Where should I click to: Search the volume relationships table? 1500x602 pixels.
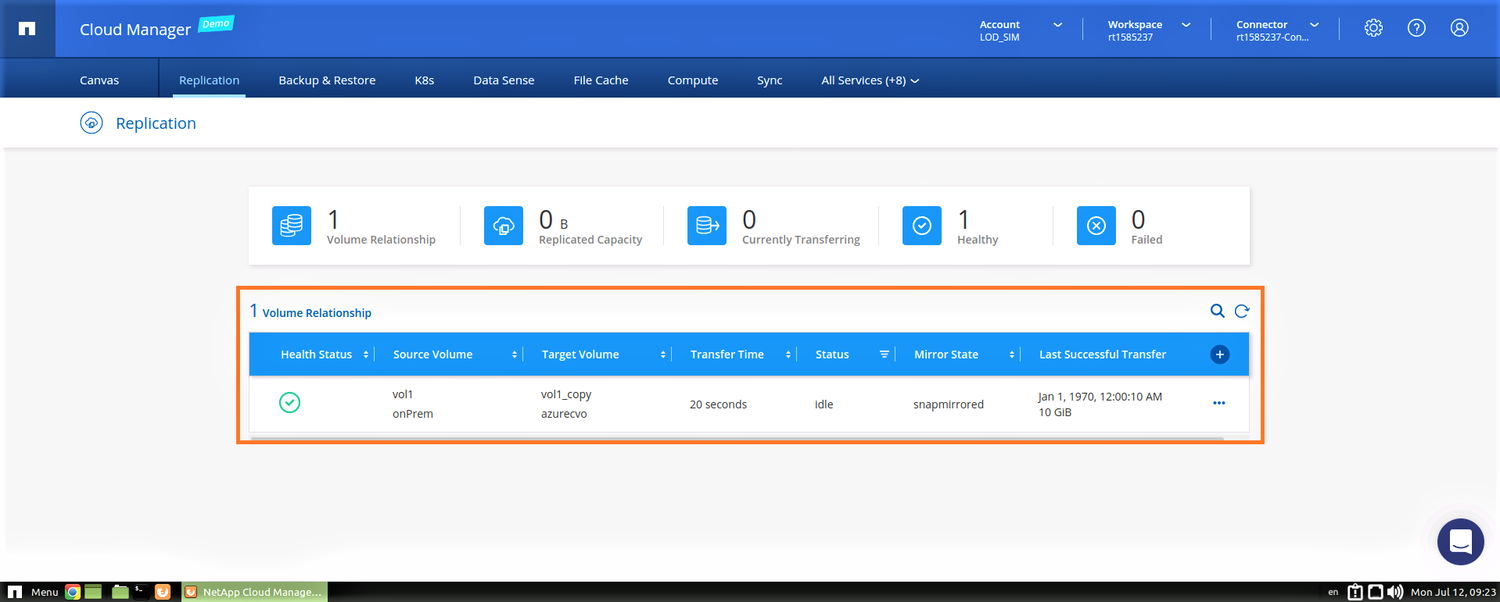[x=1217, y=311]
